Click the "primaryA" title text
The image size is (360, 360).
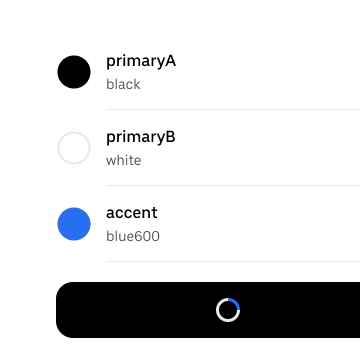click(141, 62)
